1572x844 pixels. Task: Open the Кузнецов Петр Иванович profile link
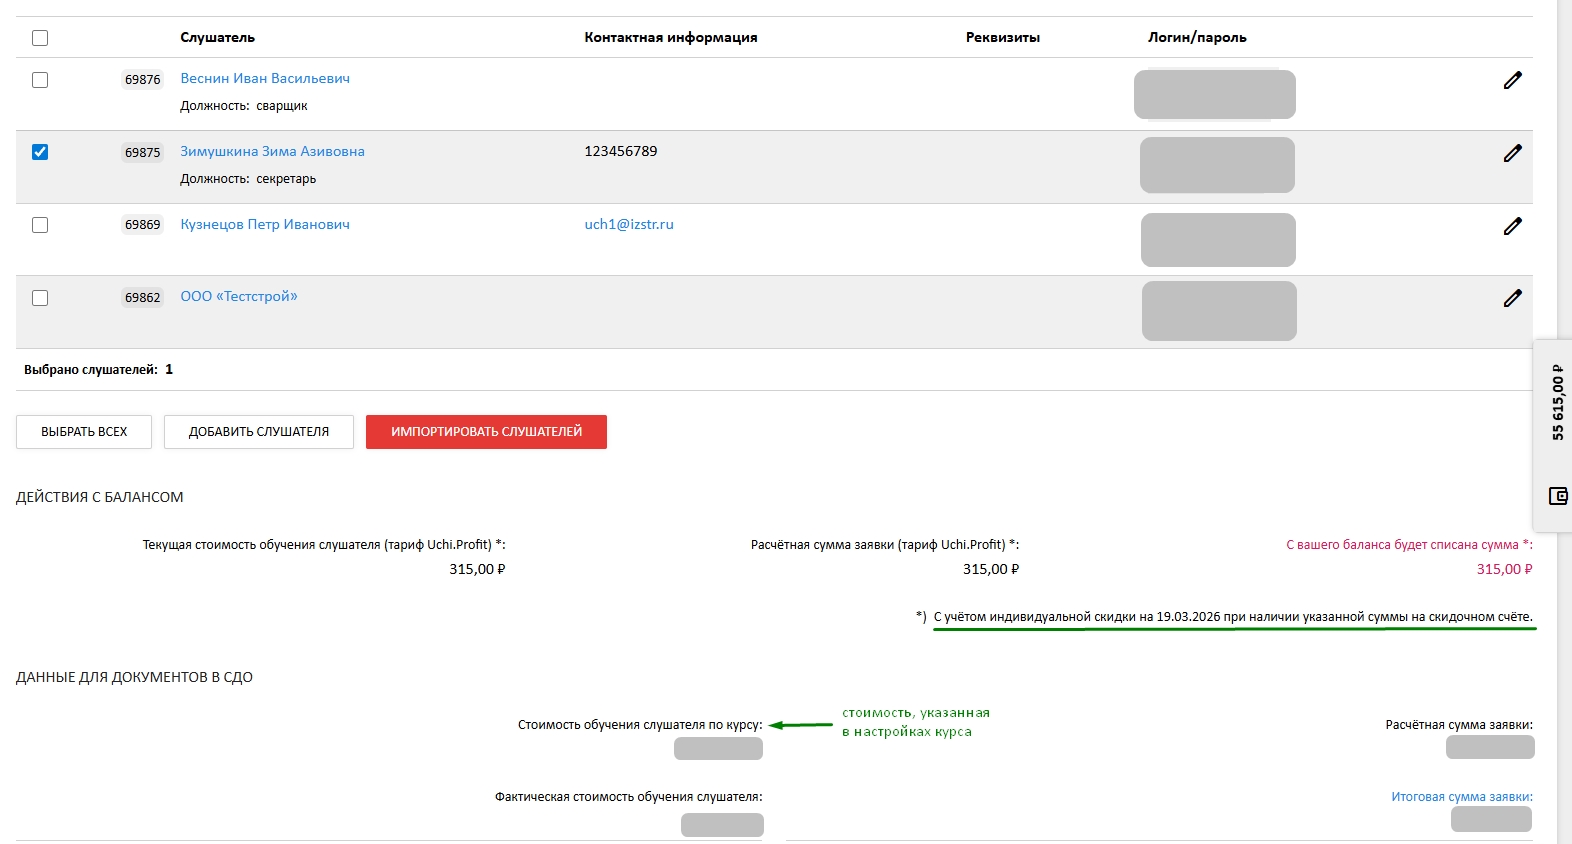[265, 224]
